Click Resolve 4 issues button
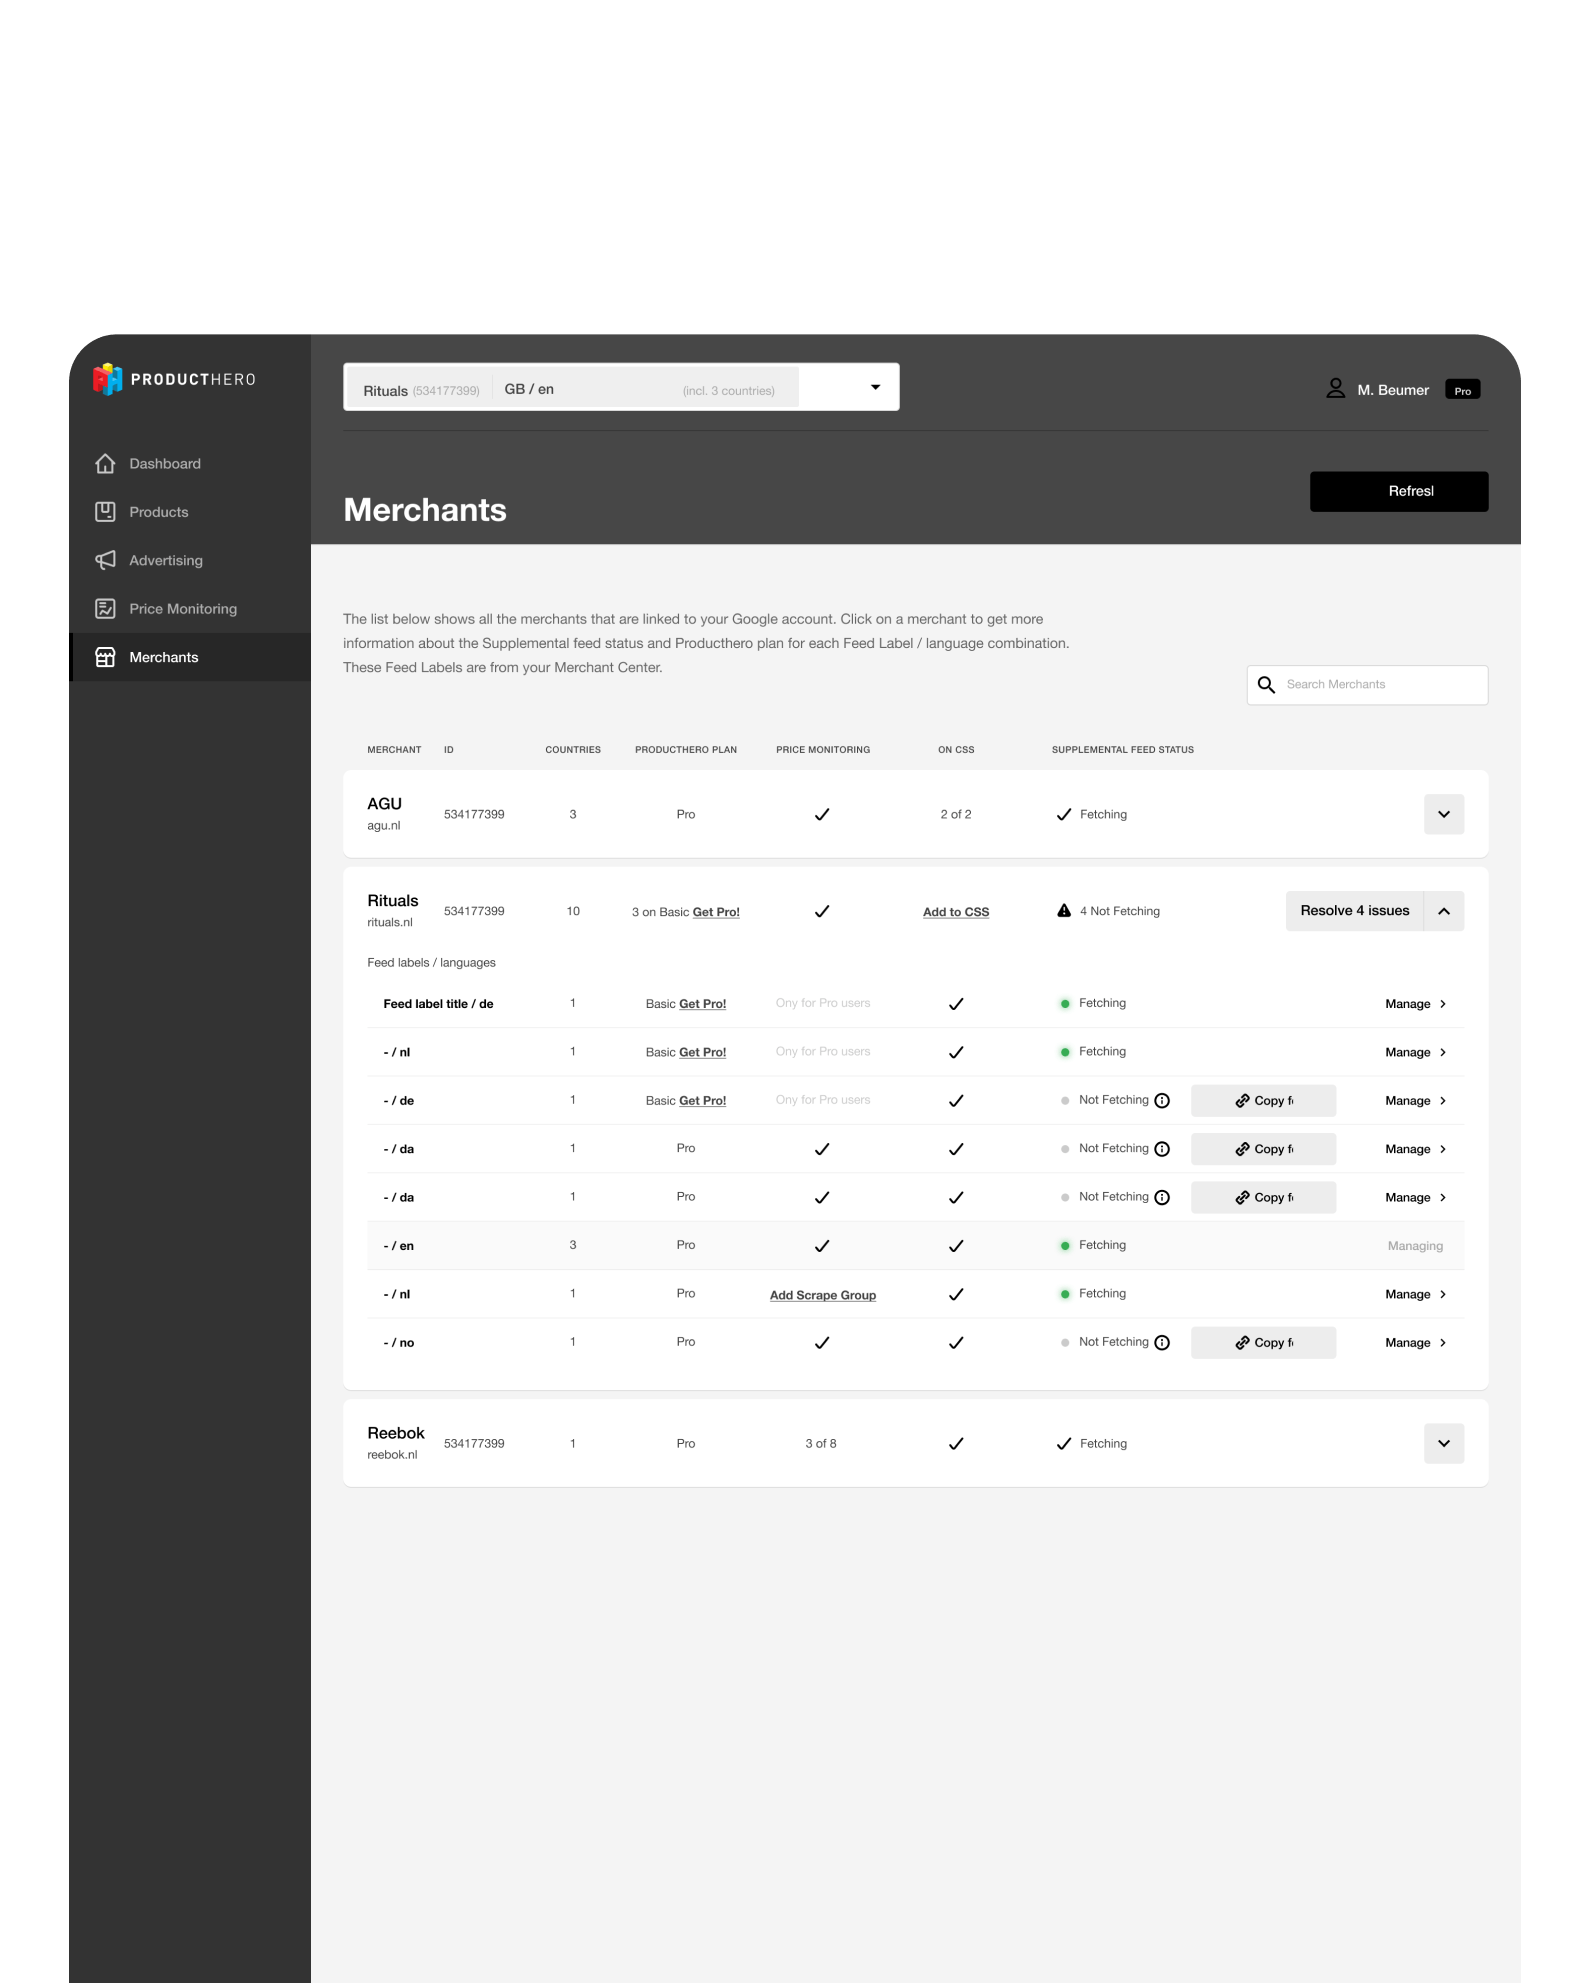Viewport: 1587px width, 1983px height. coord(1354,911)
